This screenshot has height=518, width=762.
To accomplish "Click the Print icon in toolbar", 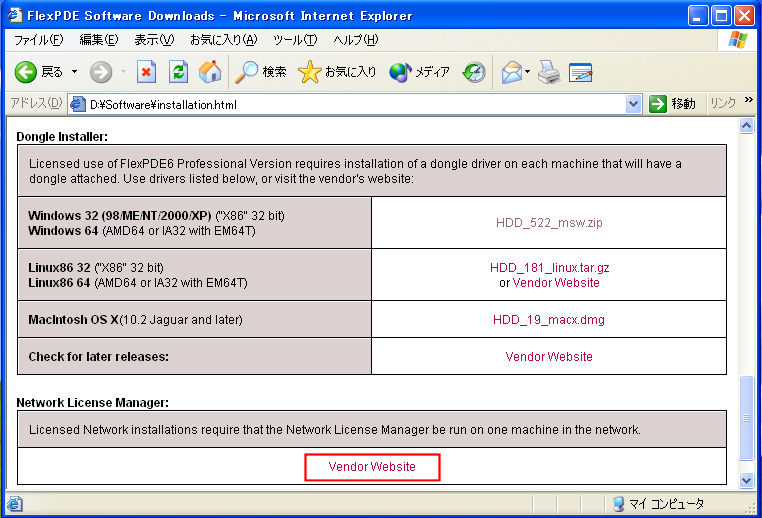I will pos(548,72).
